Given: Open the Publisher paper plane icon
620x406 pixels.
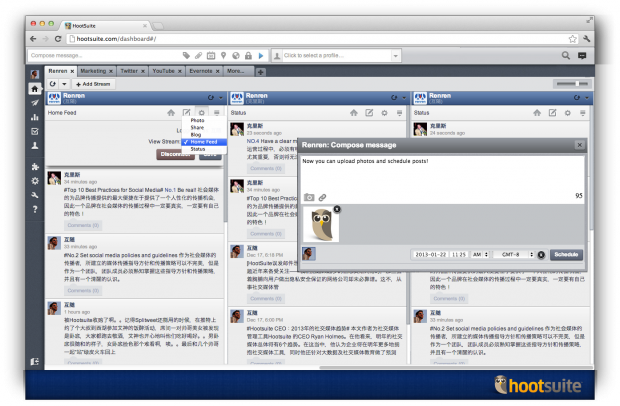Looking at the screenshot, I should point(35,103).
